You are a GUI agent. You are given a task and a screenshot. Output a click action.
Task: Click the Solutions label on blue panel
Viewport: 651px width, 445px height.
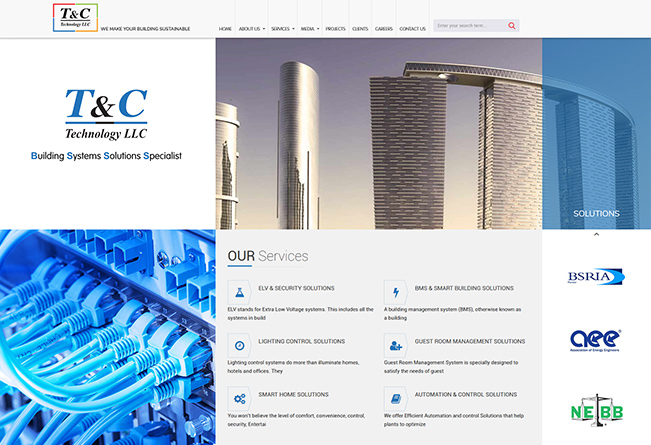[x=596, y=213]
